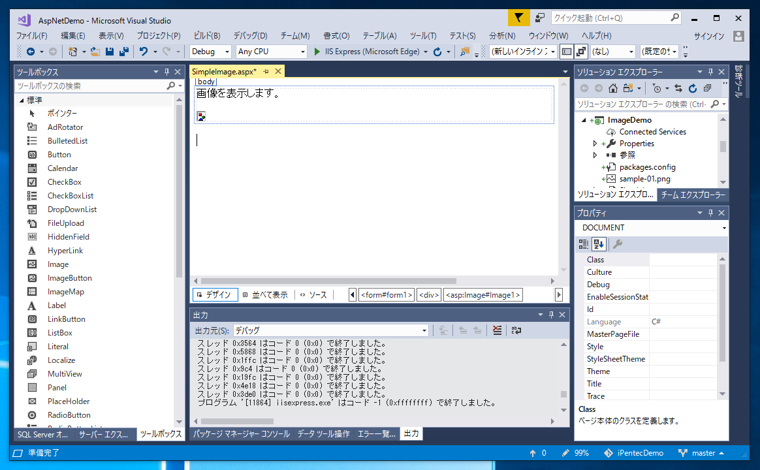Viewport: 760px width, 470px height.
Task: Click the デザイン view button
Action: click(x=215, y=295)
